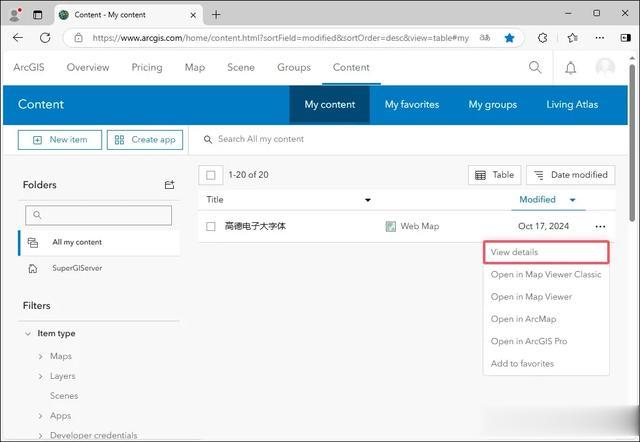Screen dimensions: 640x442
Task: Click the ArcGIS search magnifier icon
Action: pyautogui.click(x=535, y=67)
